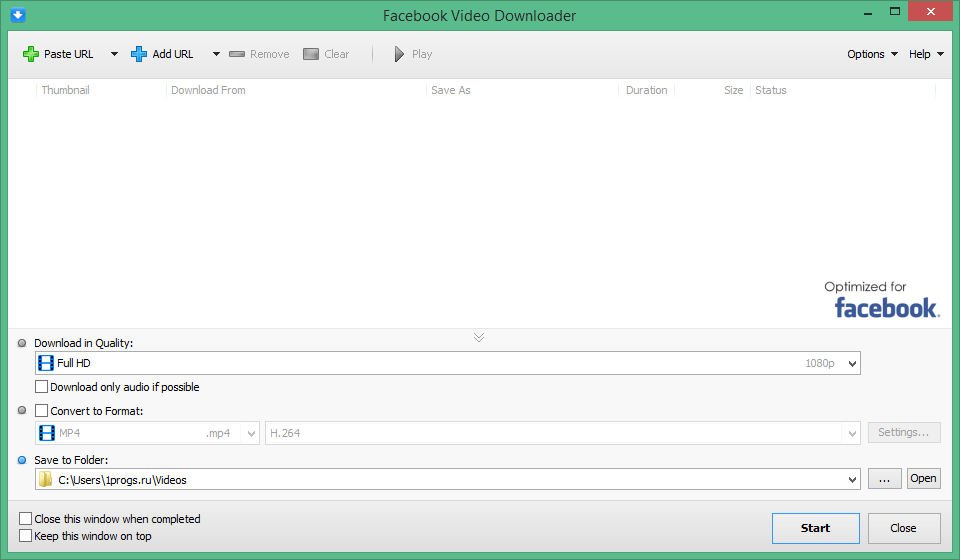Click the Clear toolbar icon
Image resolution: width=960 pixels, height=560 pixels.
[x=311, y=54]
